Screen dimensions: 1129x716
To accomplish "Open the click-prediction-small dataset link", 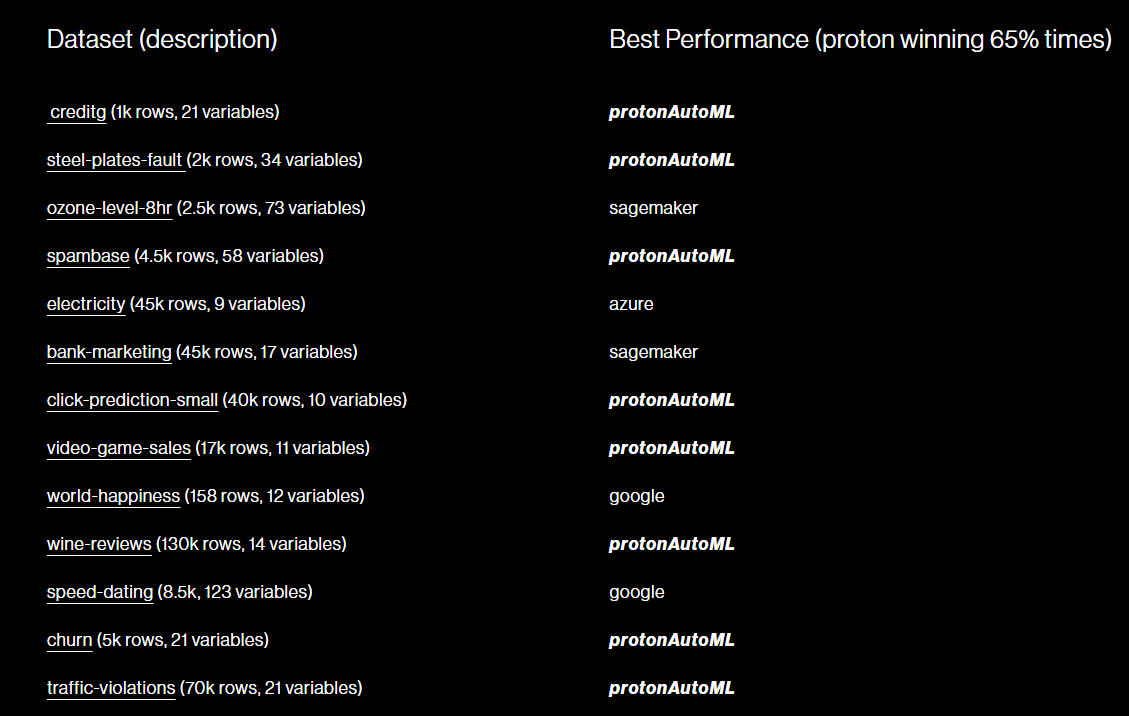I will tap(132, 400).
